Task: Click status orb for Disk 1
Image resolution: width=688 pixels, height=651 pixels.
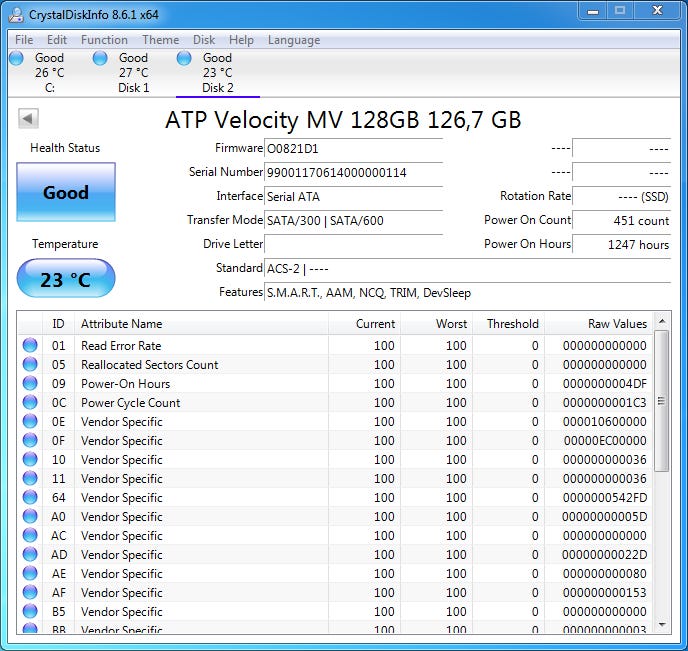Action: click(x=100, y=59)
